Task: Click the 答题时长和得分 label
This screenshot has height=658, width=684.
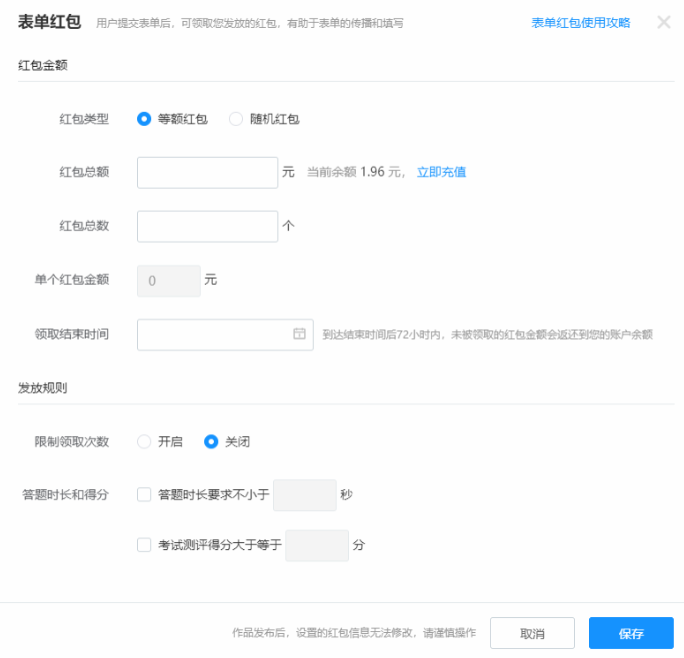Action: pos(65,495)
